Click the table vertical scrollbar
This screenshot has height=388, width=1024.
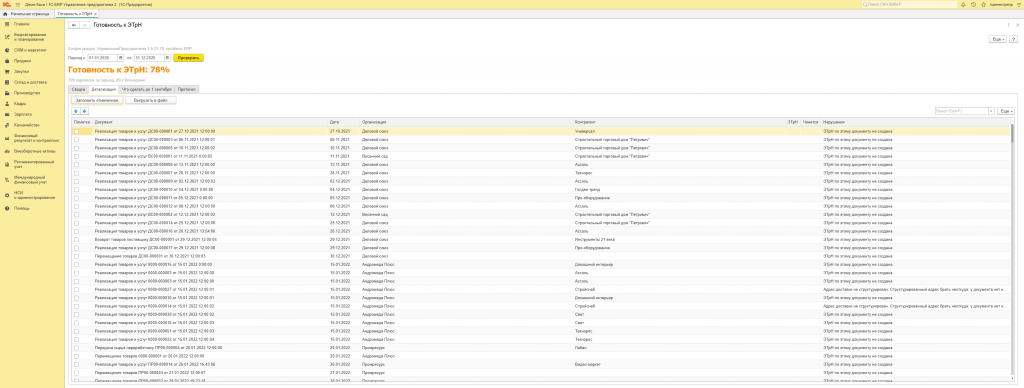pyautogui.click(x=1012, y=251)
